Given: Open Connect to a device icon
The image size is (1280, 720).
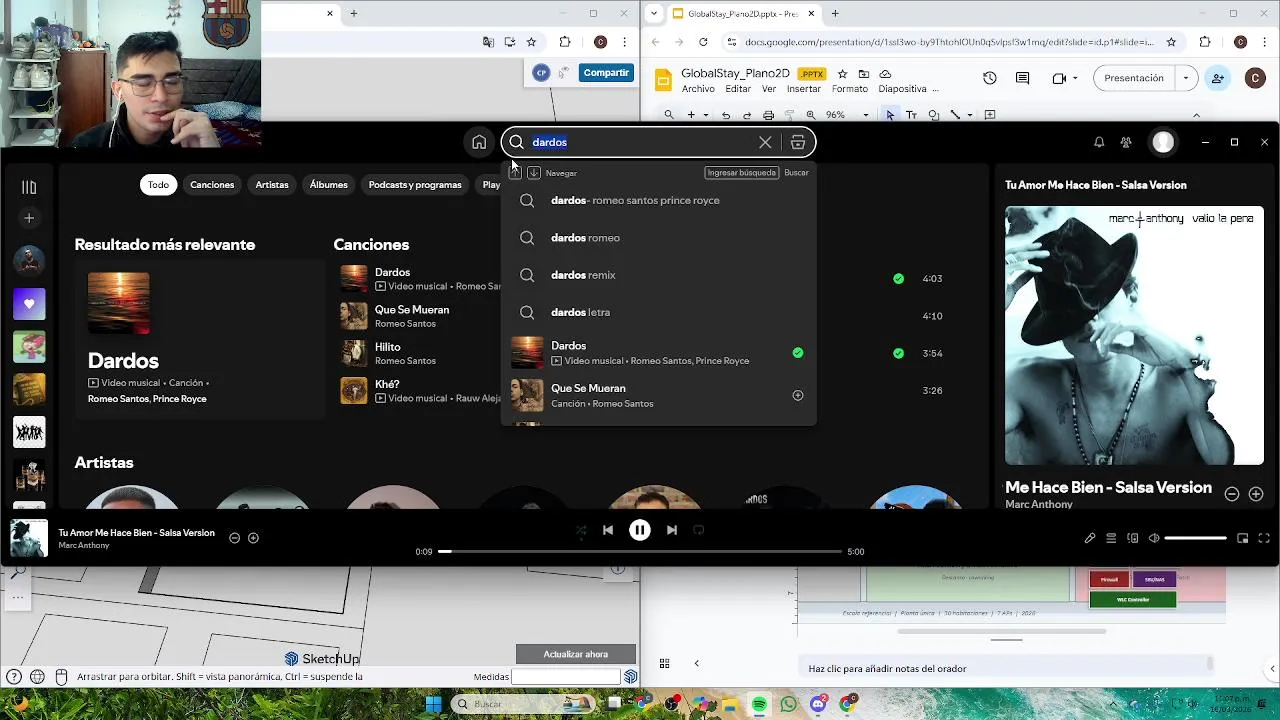Looking at the screenshot, I should 1132,538.
